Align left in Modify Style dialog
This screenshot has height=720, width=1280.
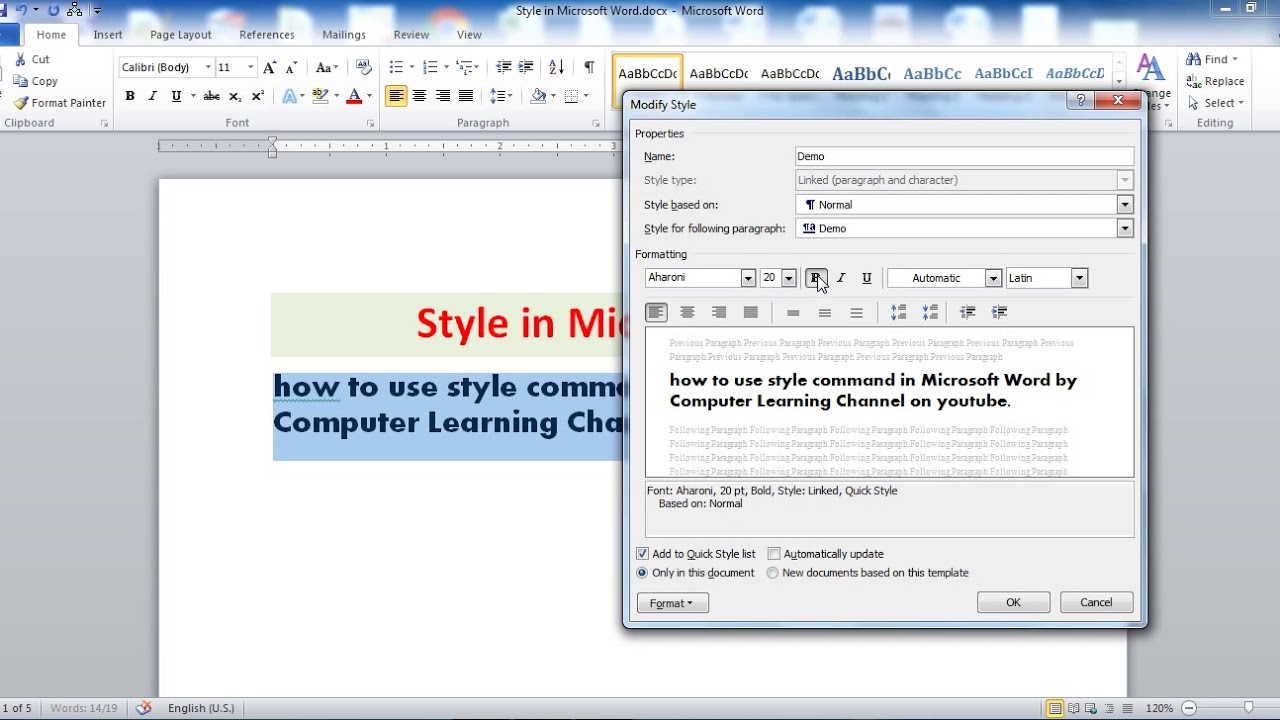[x=656, y=313]
